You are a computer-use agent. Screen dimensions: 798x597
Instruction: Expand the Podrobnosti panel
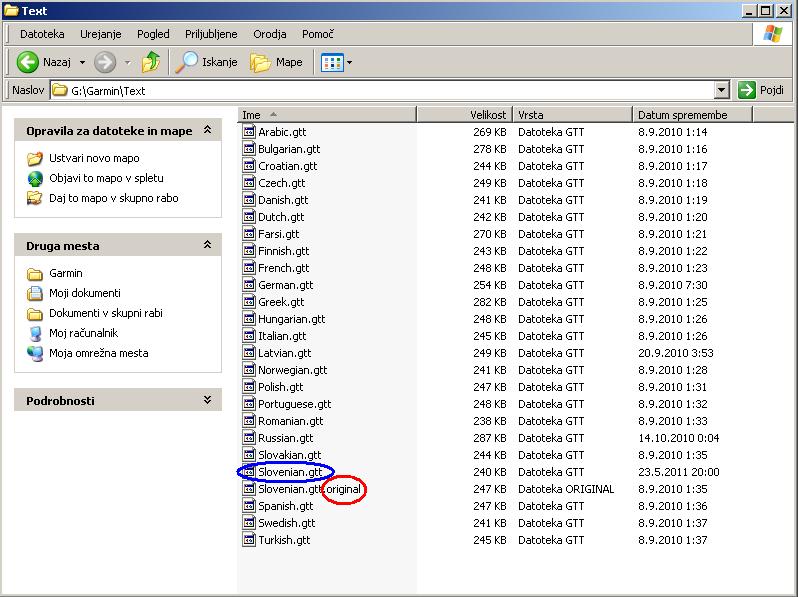click(208, 400)
